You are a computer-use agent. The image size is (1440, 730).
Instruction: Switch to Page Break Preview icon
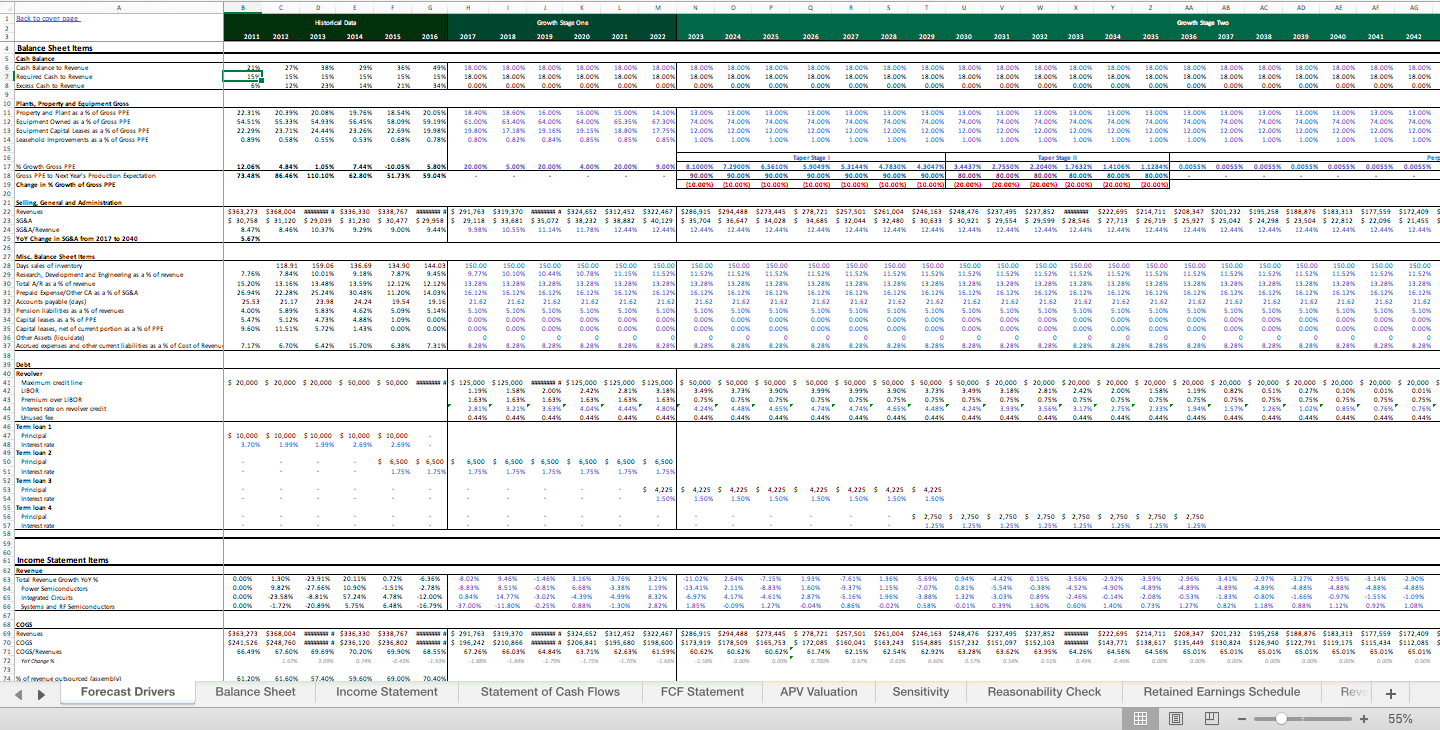pos(1211,719)
